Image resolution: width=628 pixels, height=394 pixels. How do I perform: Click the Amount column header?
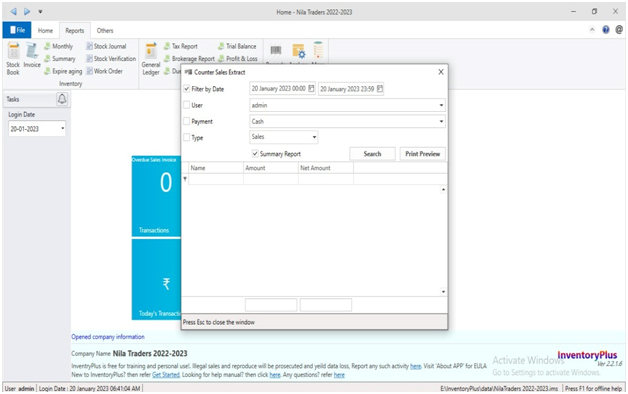coord(271,168)
